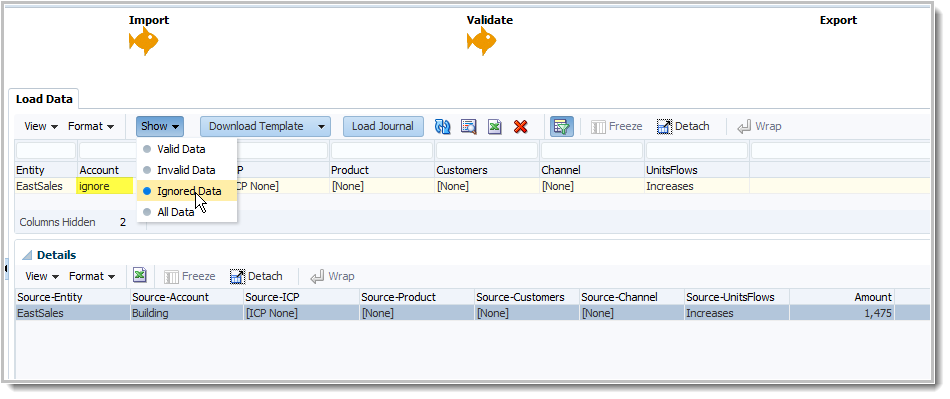Click the red X delete icon
This screenshot has width=950, height=399.
click(x=520, y=127)
